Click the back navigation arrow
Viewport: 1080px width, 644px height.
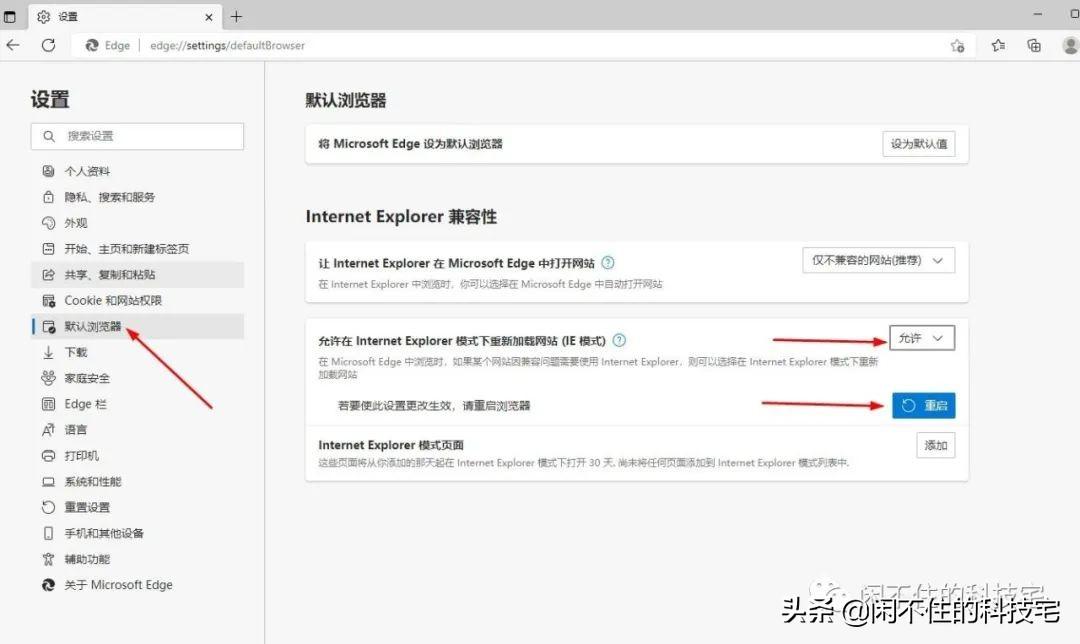[12, 45]
